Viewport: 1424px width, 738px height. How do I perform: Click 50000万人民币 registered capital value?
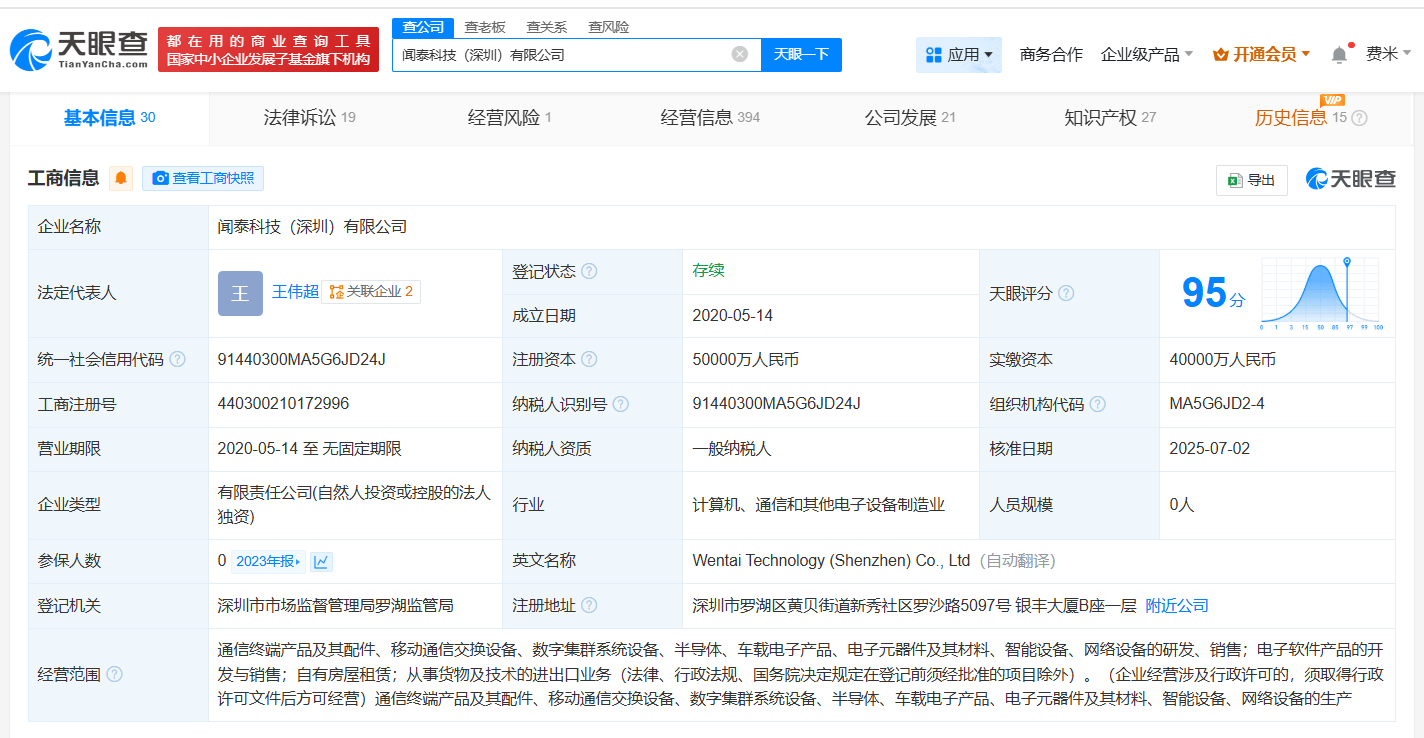(x=745, y=359)
